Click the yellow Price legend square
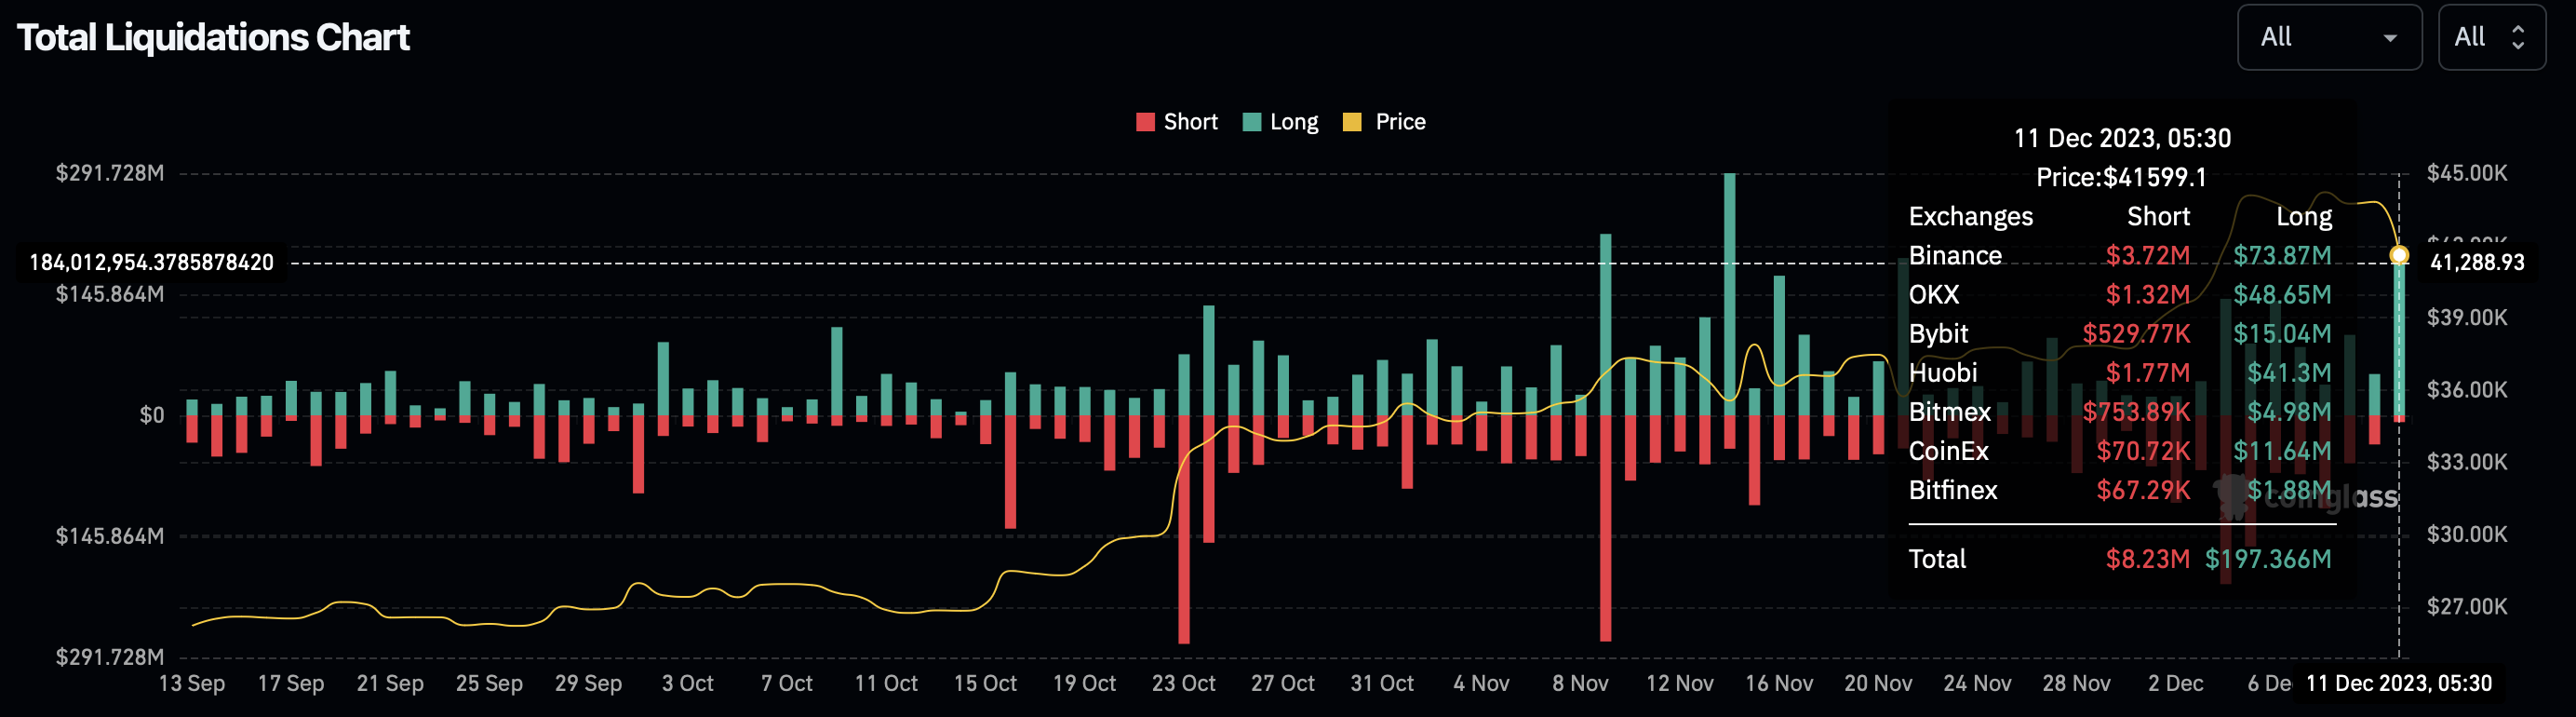Screen dimensions: 2576x717 coord(1352,122)
